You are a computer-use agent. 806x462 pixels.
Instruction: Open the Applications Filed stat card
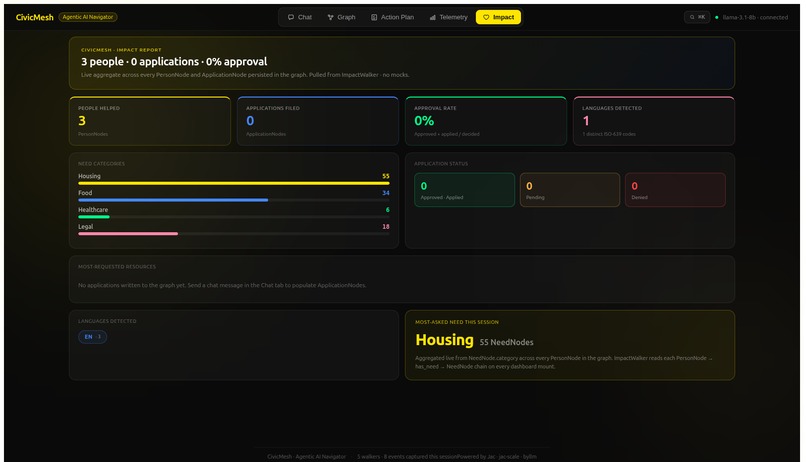(318, 121)
